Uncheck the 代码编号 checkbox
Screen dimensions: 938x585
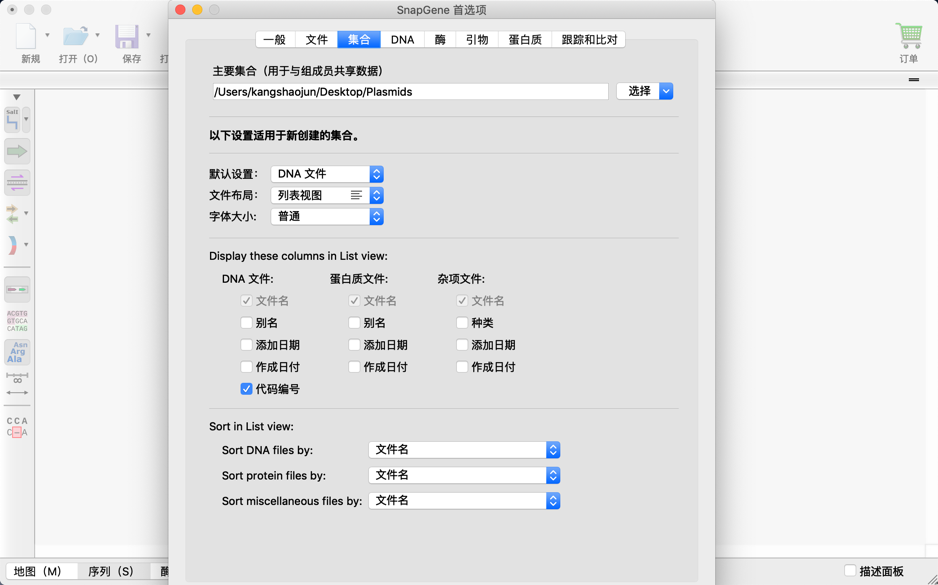pos(246,389)
